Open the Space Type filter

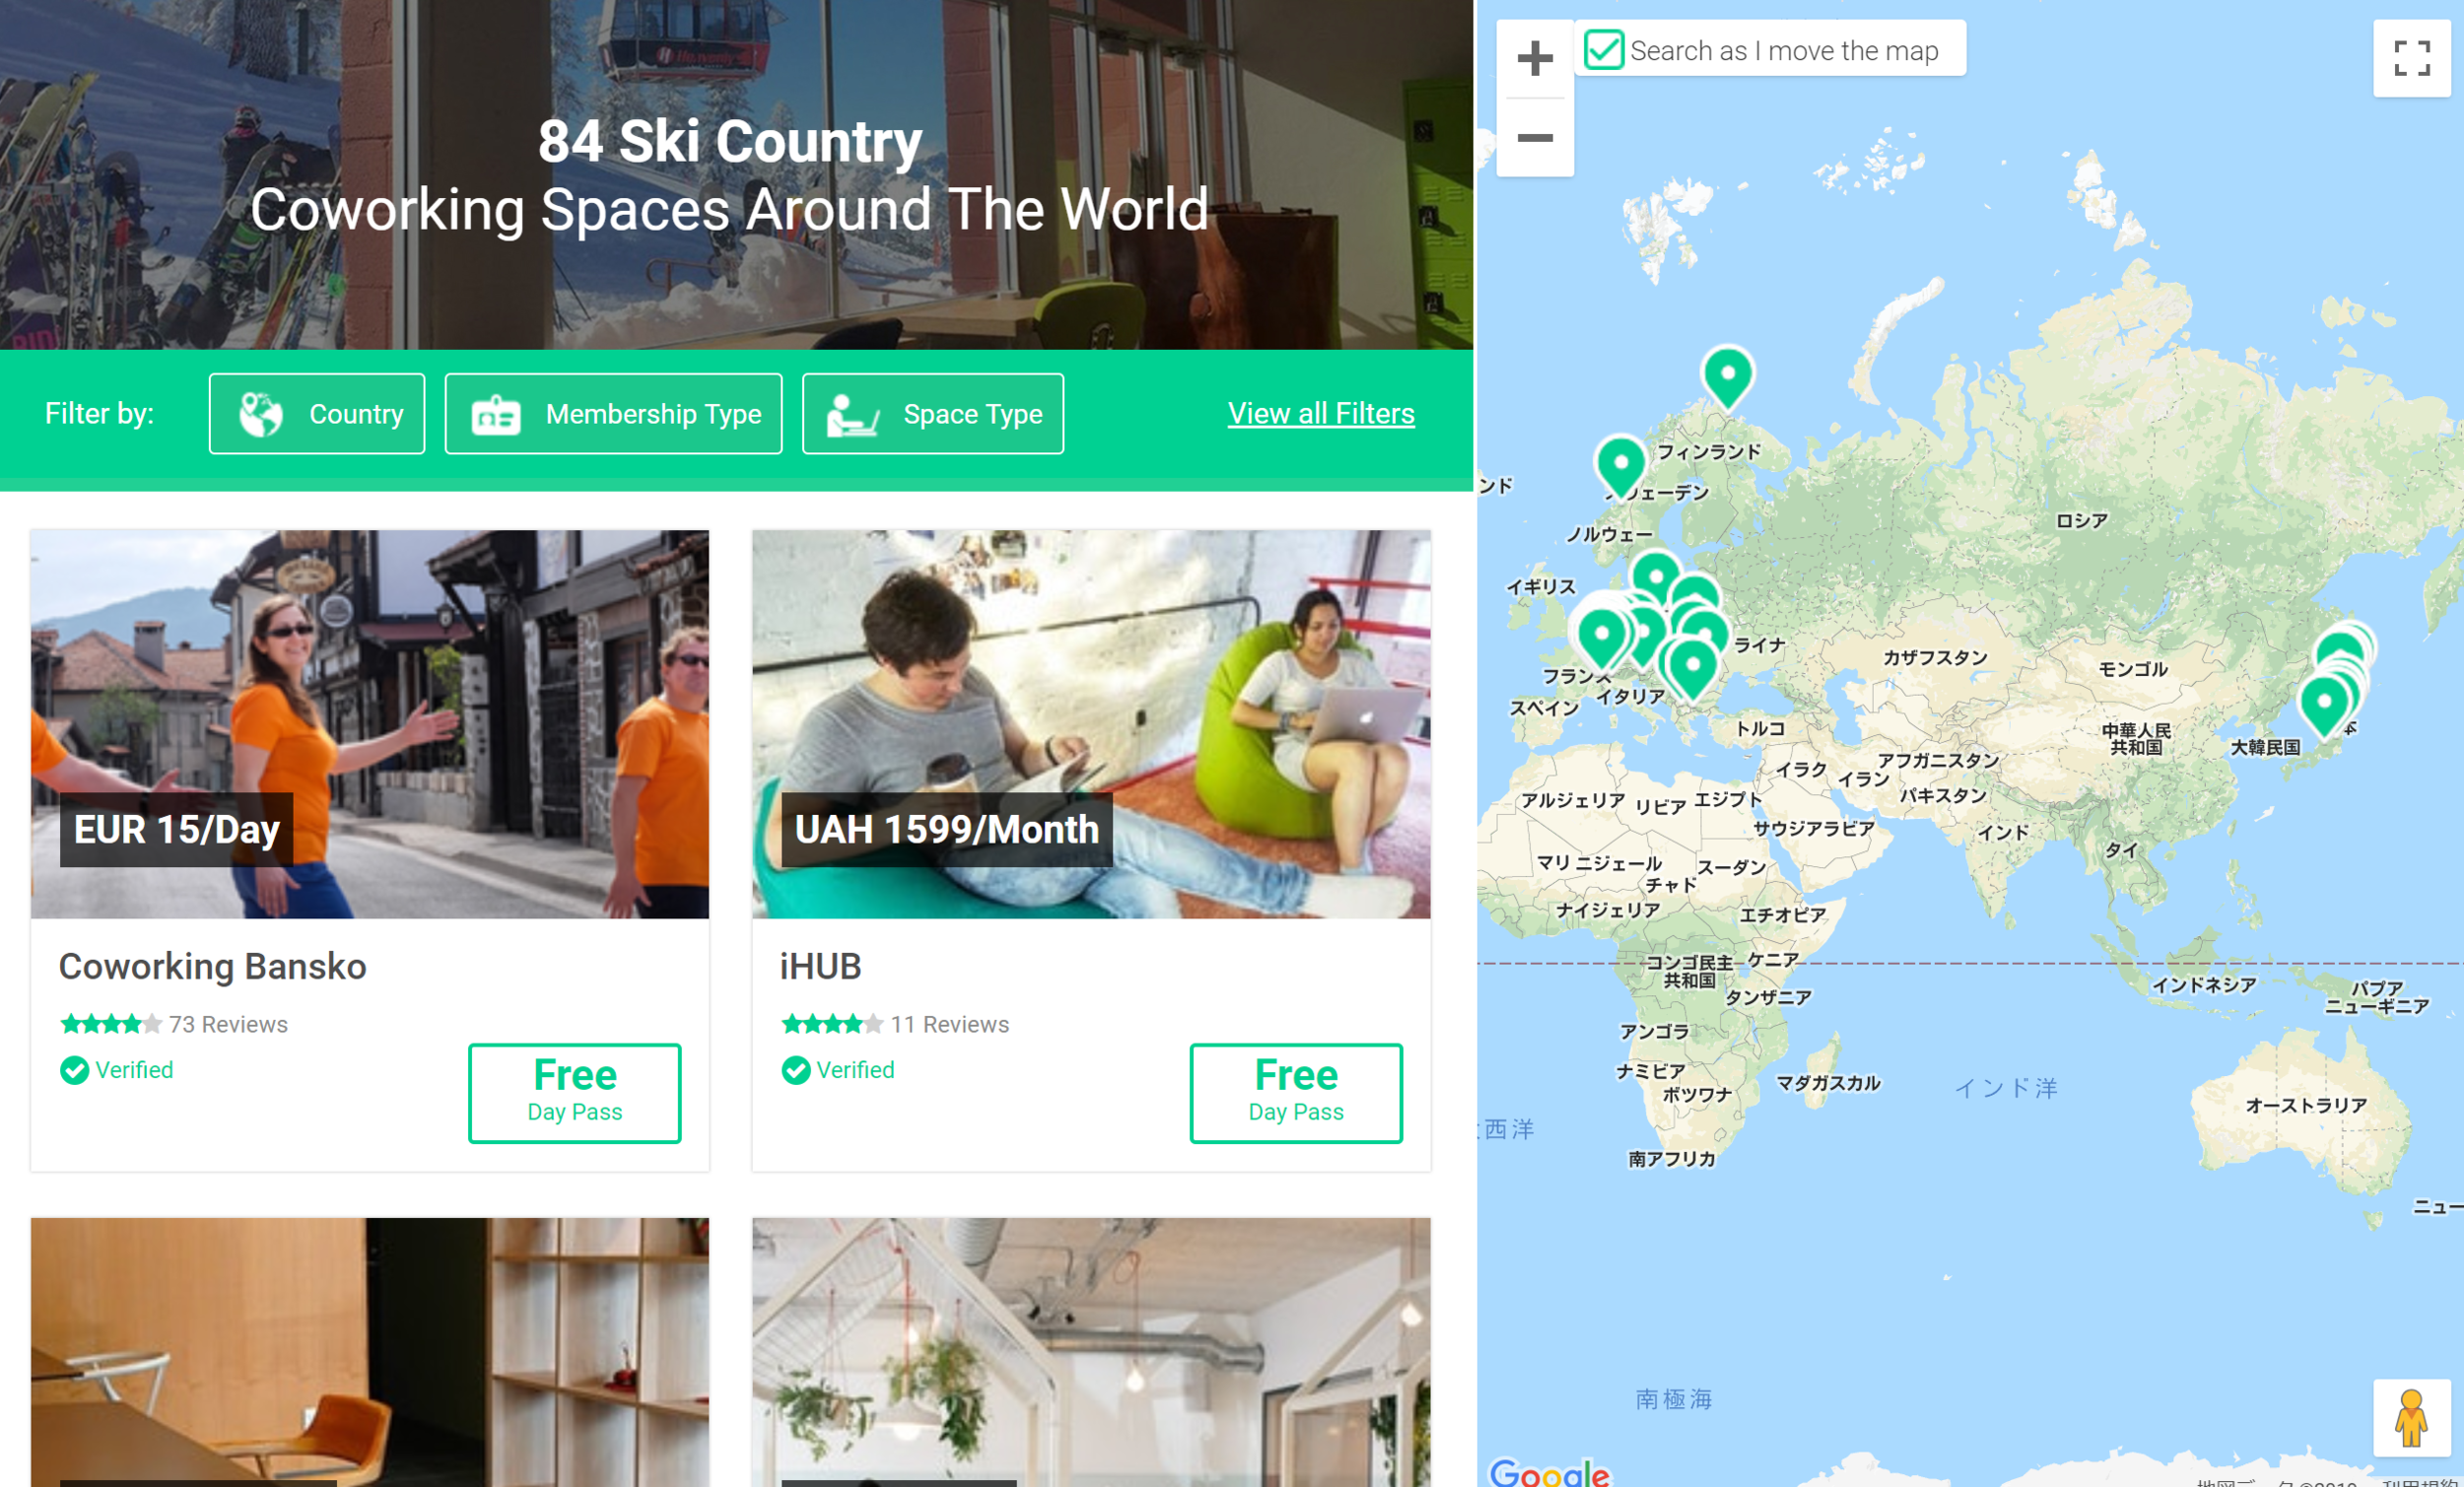point(932,414)
